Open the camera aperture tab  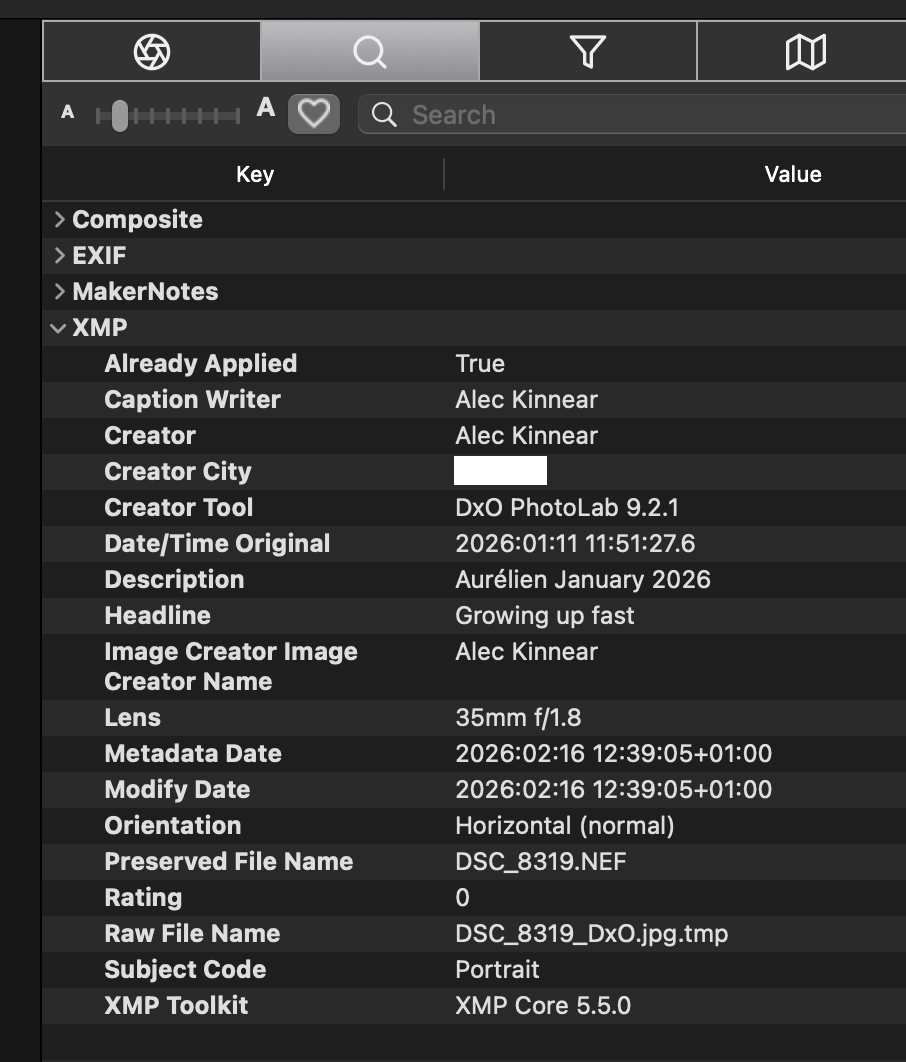tap(152, 51)
